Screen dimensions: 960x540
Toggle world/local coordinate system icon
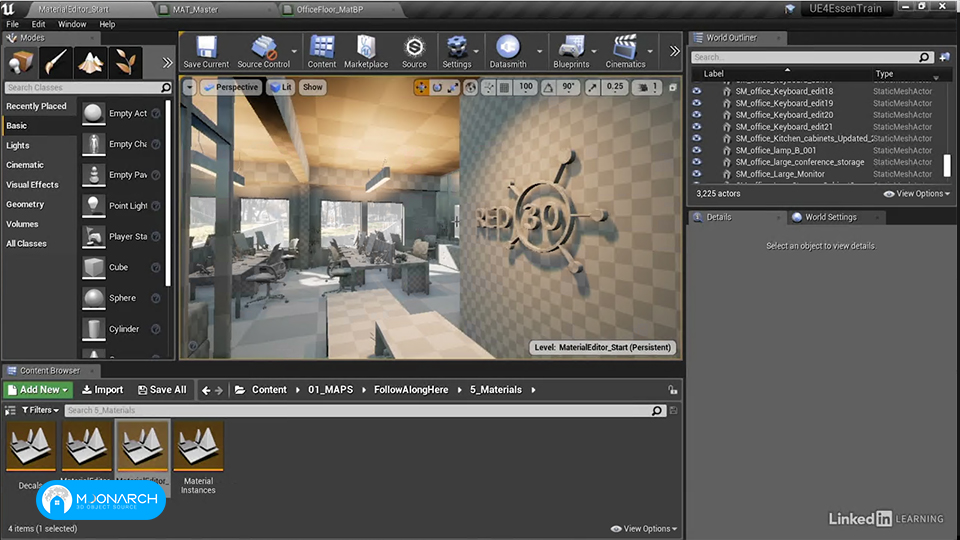(x=470, y=88)
